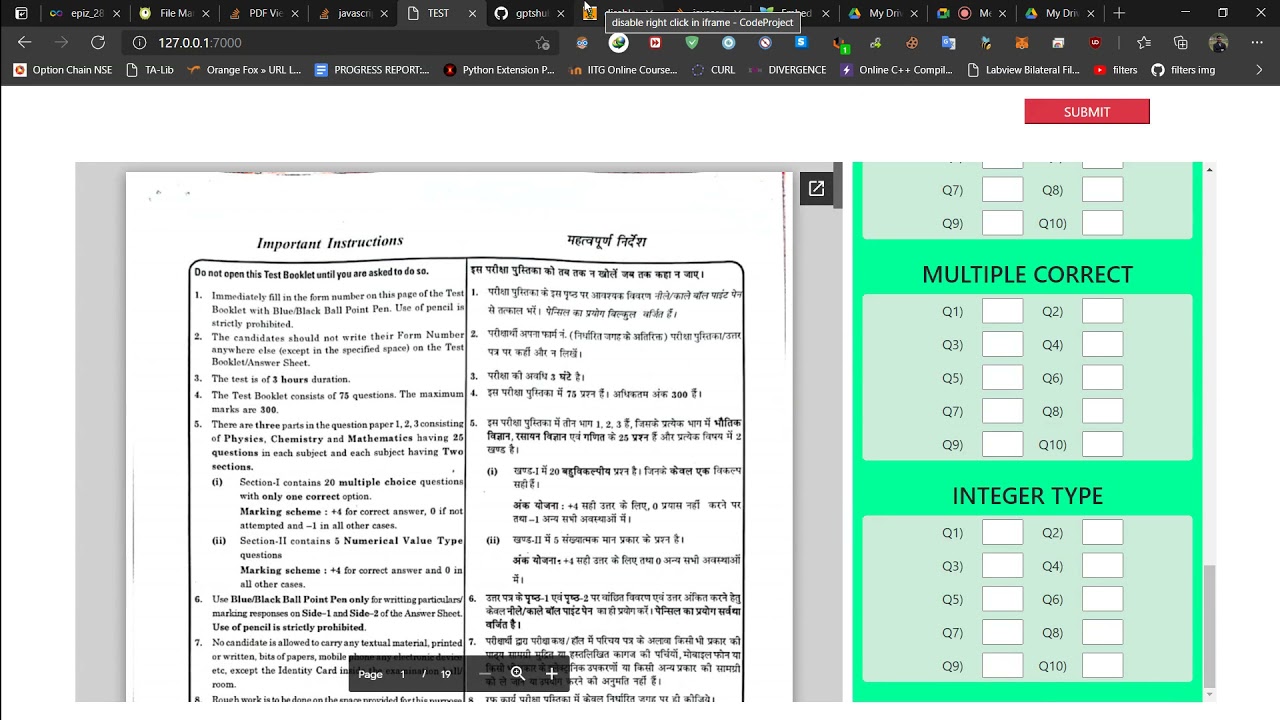The height and width of the screenshot is (720, 1280).
Task: Click Q4 answer box under INTEGER TYPE
Action: tap(1102, 566)
